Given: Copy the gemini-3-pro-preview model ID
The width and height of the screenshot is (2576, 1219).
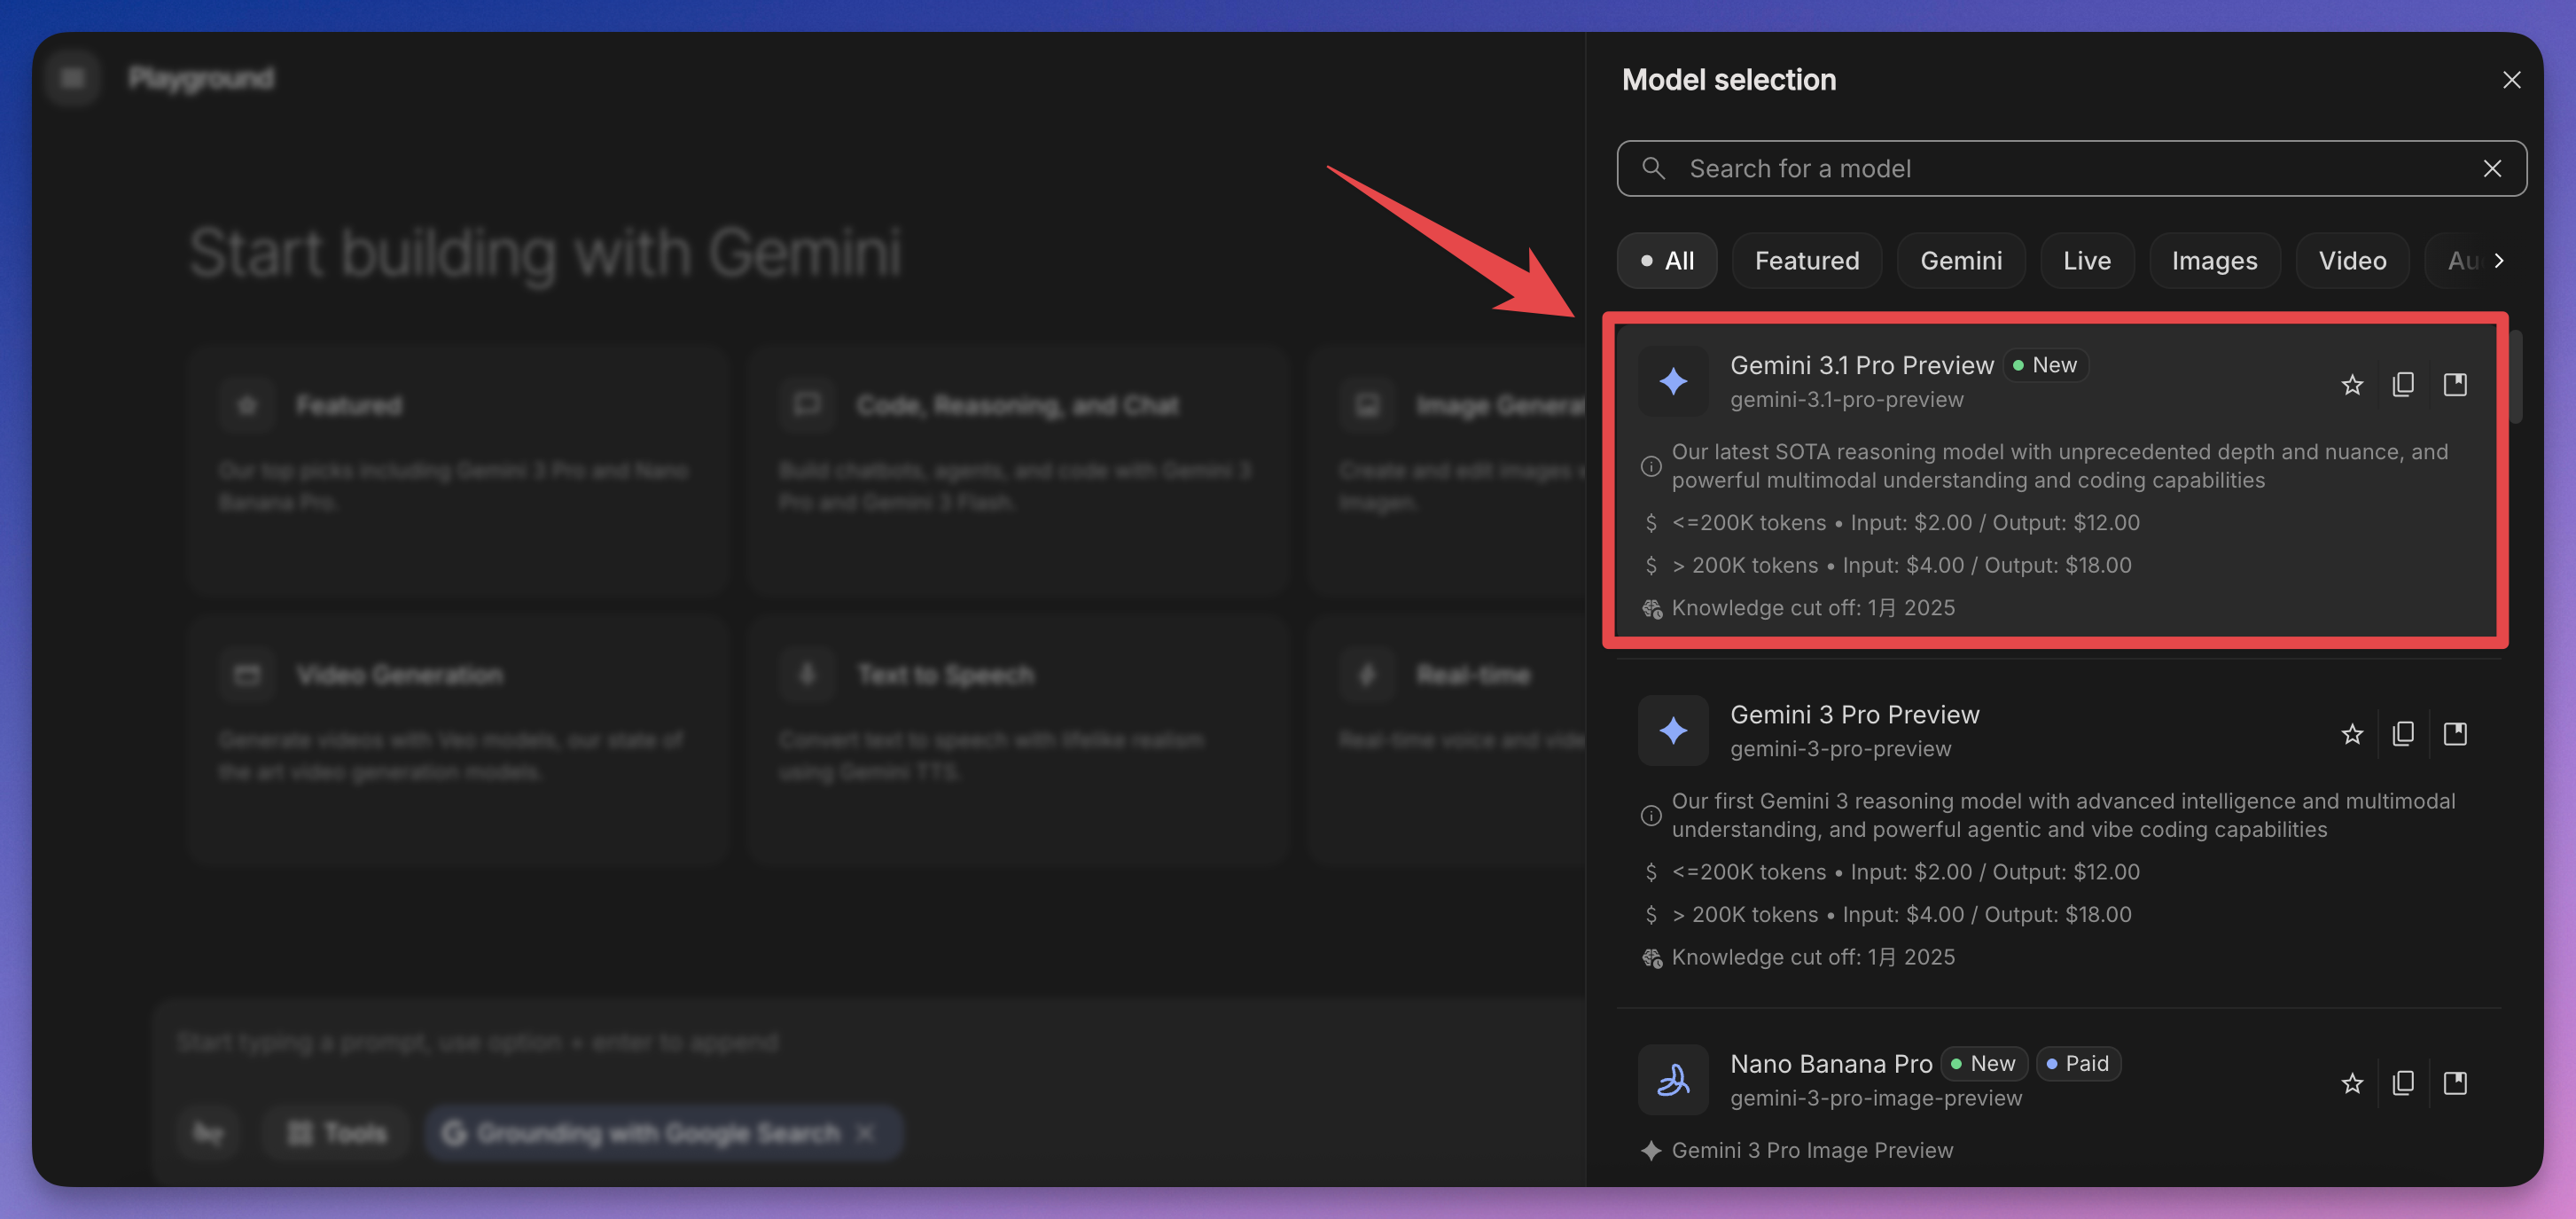Looking at the screenshot, I should pyautogui.click(x=2404, y=733).
